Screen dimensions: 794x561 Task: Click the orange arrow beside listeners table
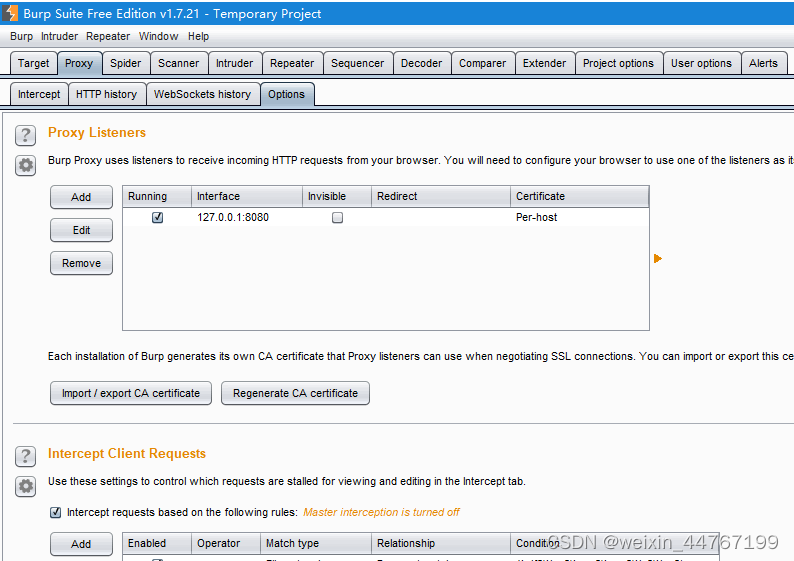tap(658, 259)
